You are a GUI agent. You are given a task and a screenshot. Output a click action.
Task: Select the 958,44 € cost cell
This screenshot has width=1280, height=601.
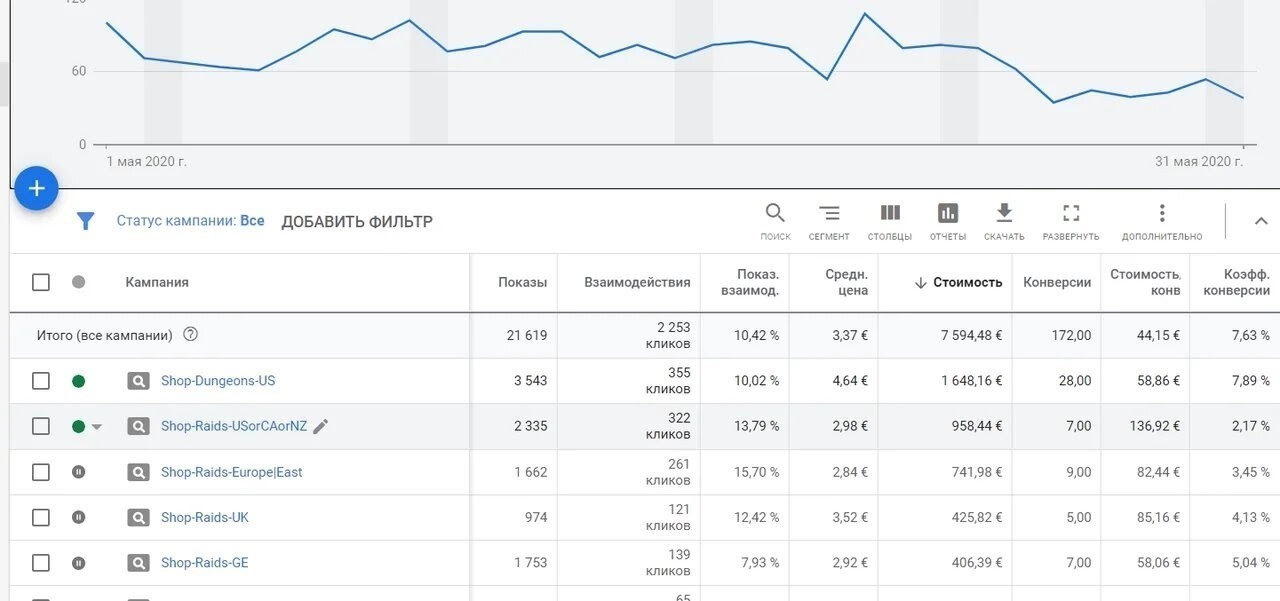point(977,426)
